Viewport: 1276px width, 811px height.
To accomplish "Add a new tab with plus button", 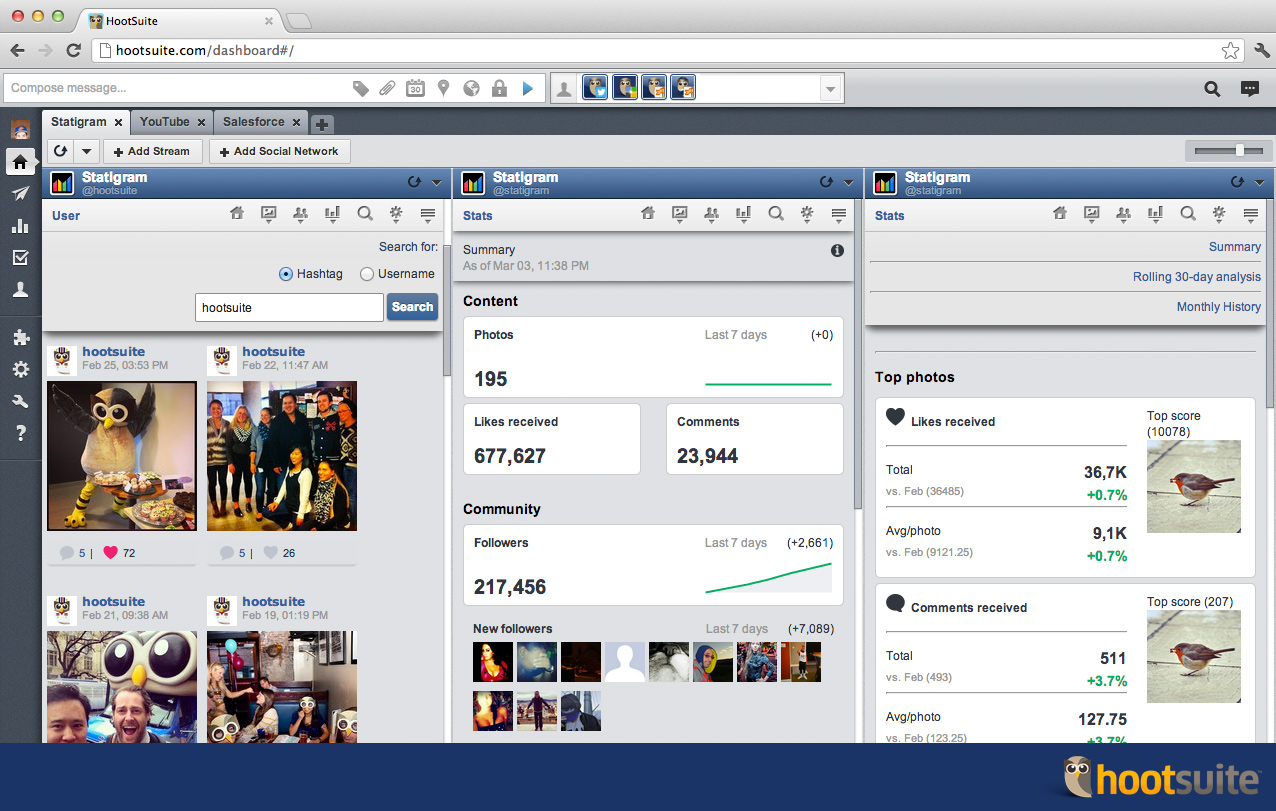I will pos(321,124).
